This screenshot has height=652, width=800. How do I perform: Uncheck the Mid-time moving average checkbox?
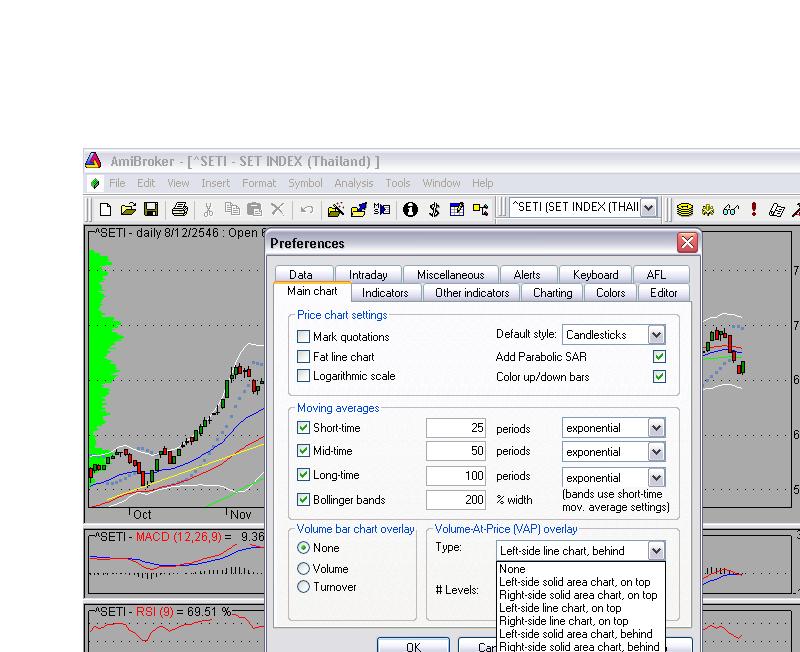tap(303, 450)
